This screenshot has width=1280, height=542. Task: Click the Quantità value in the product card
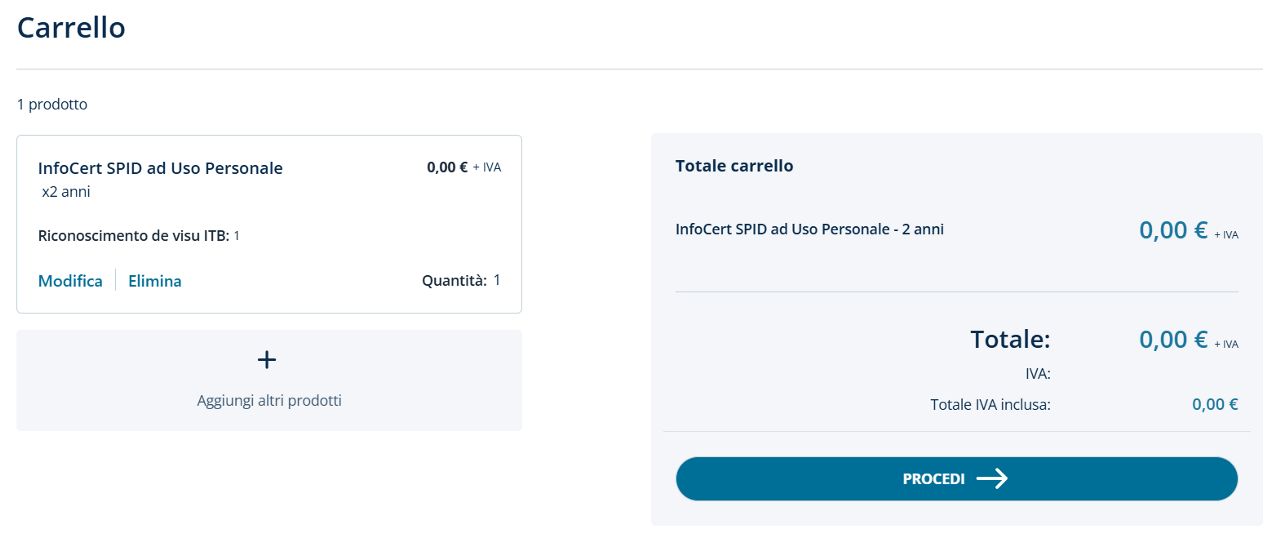pos(496,280)
